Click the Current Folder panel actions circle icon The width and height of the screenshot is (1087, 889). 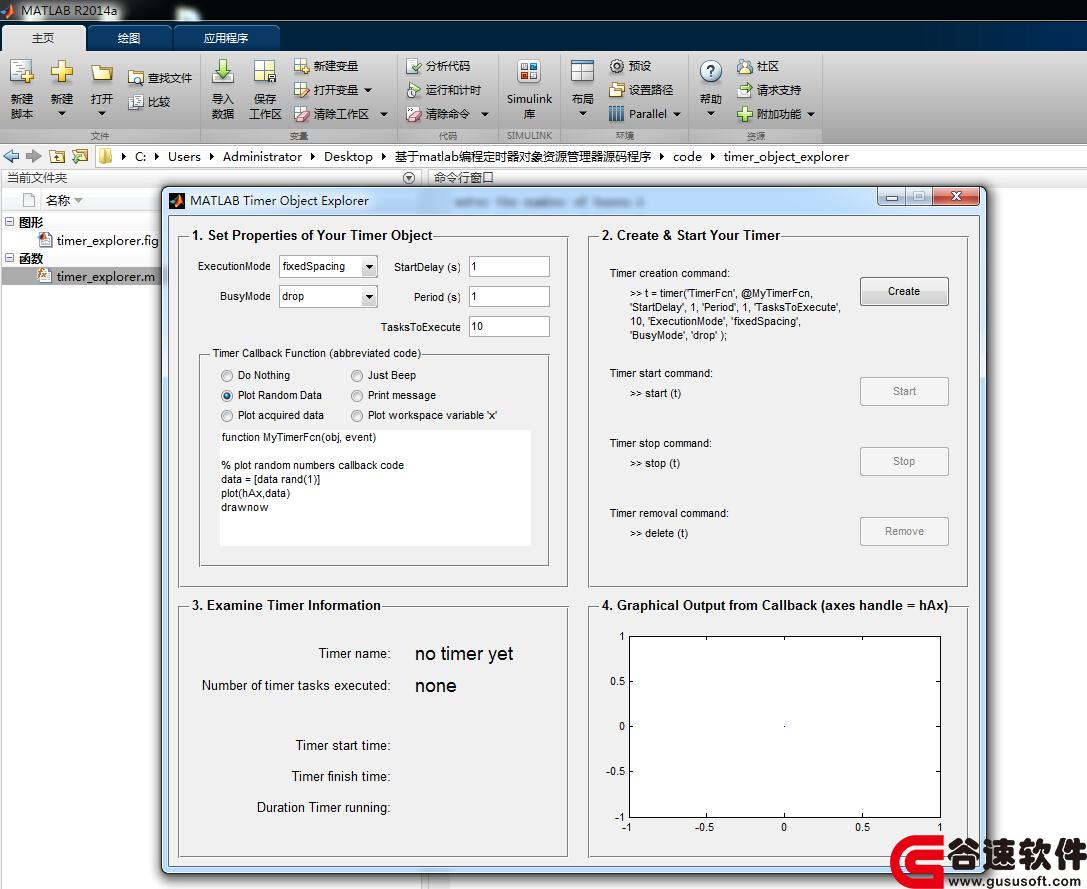(409, 178)
